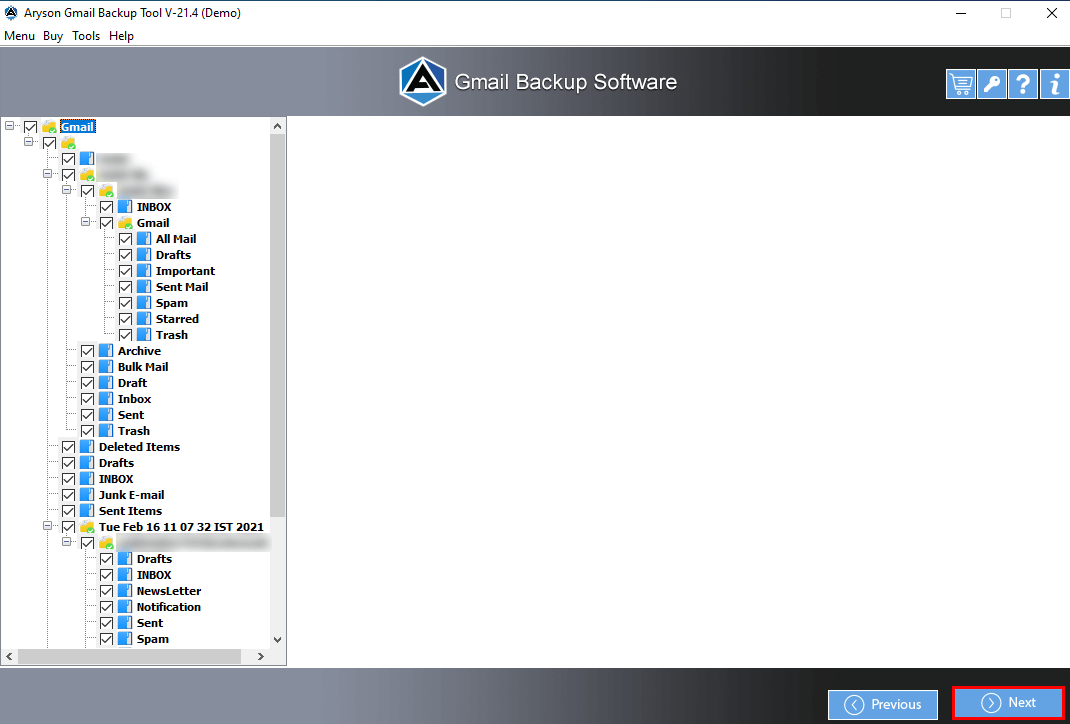Toggle the Bulk Mail checkbox

(87, 367)
